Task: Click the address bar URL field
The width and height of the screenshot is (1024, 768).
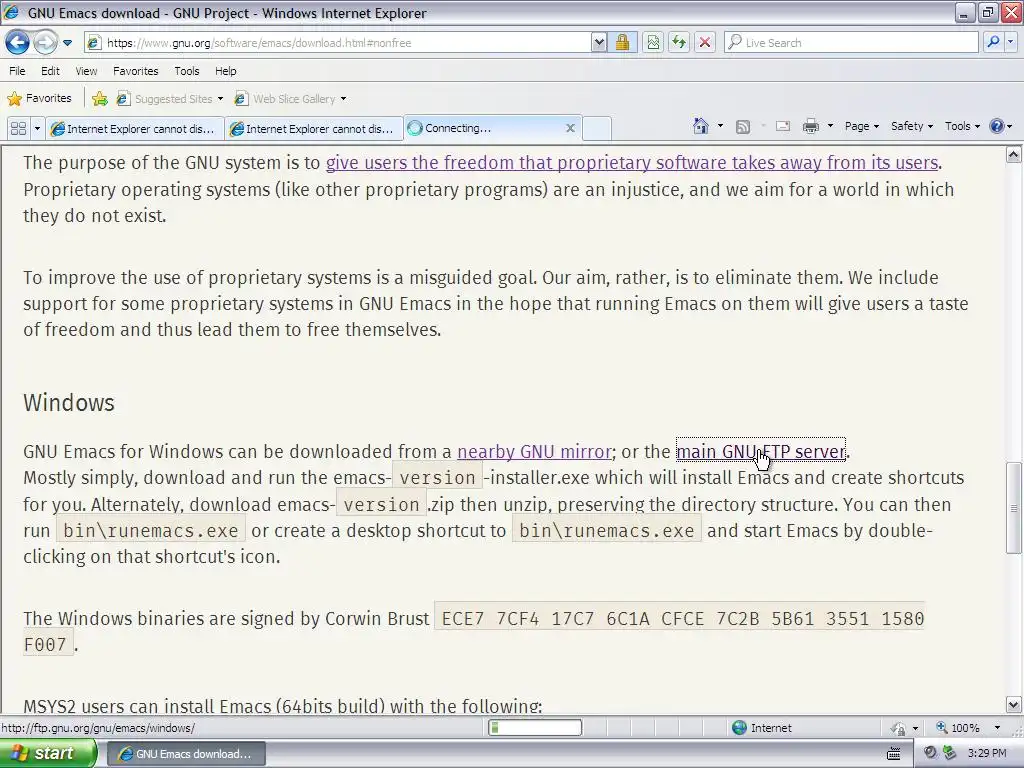Action: point(338,42)
